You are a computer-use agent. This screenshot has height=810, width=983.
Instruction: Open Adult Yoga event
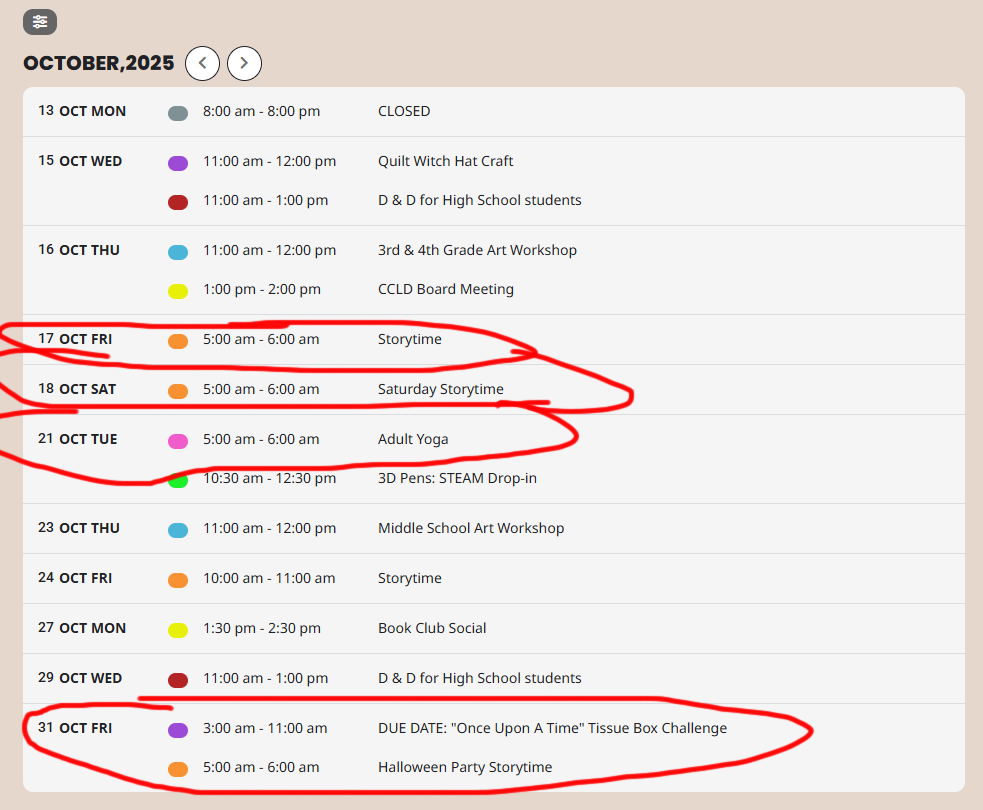412,439
